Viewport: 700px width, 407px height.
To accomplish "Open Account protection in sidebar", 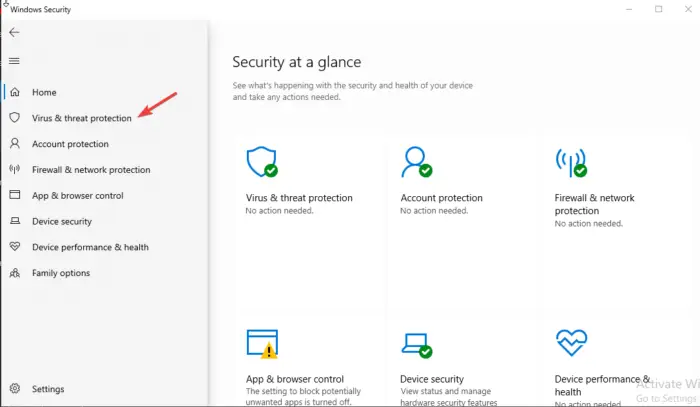I will [70, 144].
